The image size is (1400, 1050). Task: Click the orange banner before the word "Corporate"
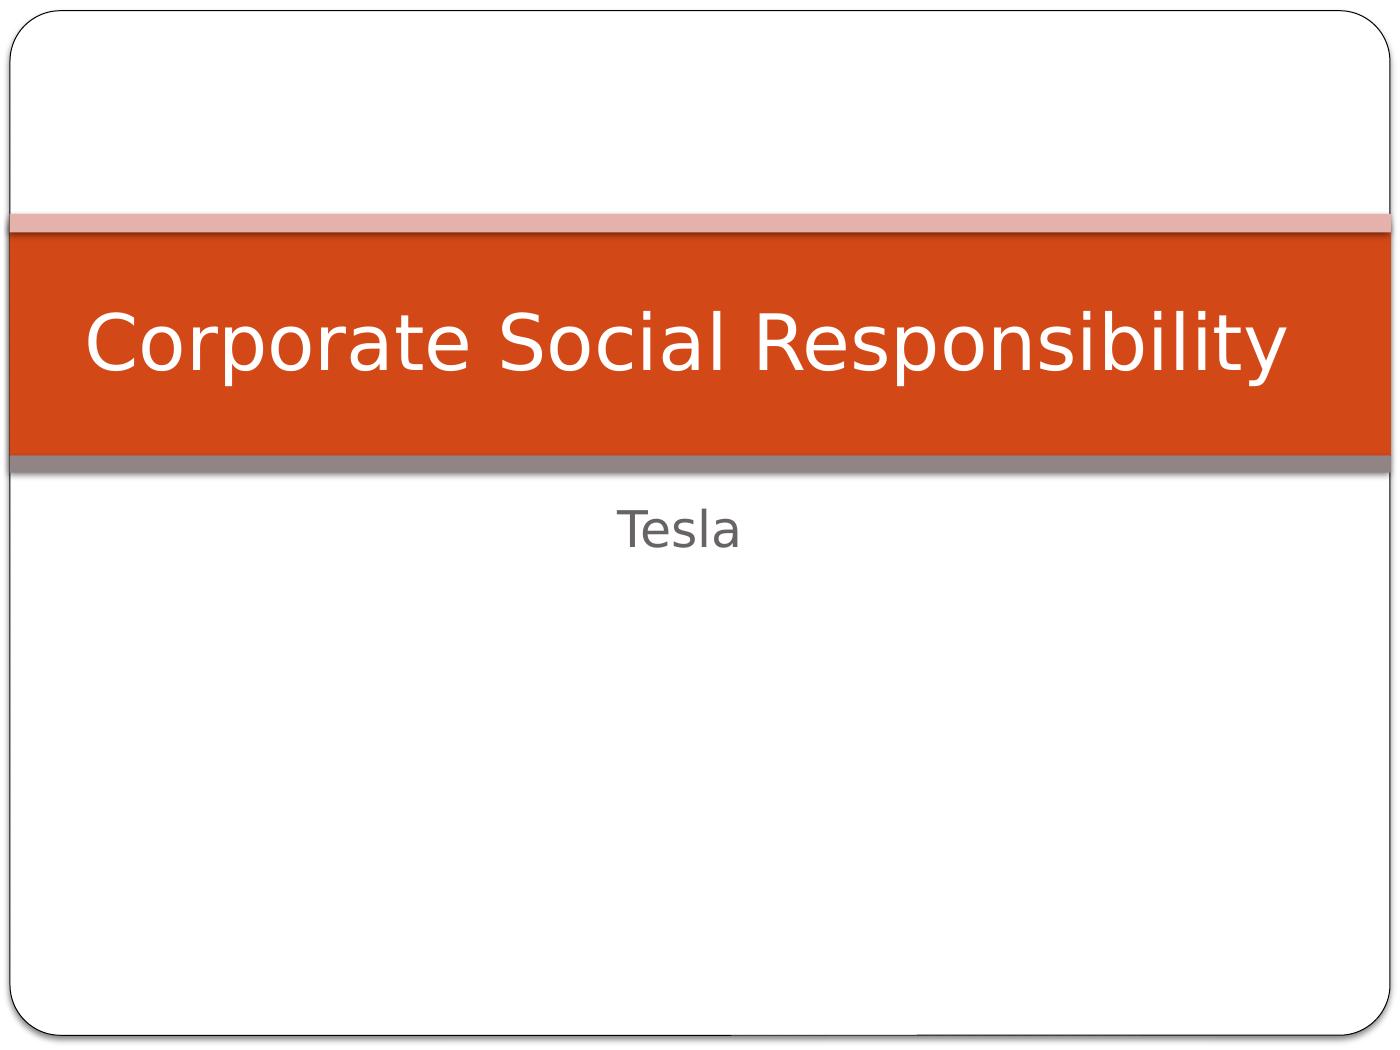(47, 343)
